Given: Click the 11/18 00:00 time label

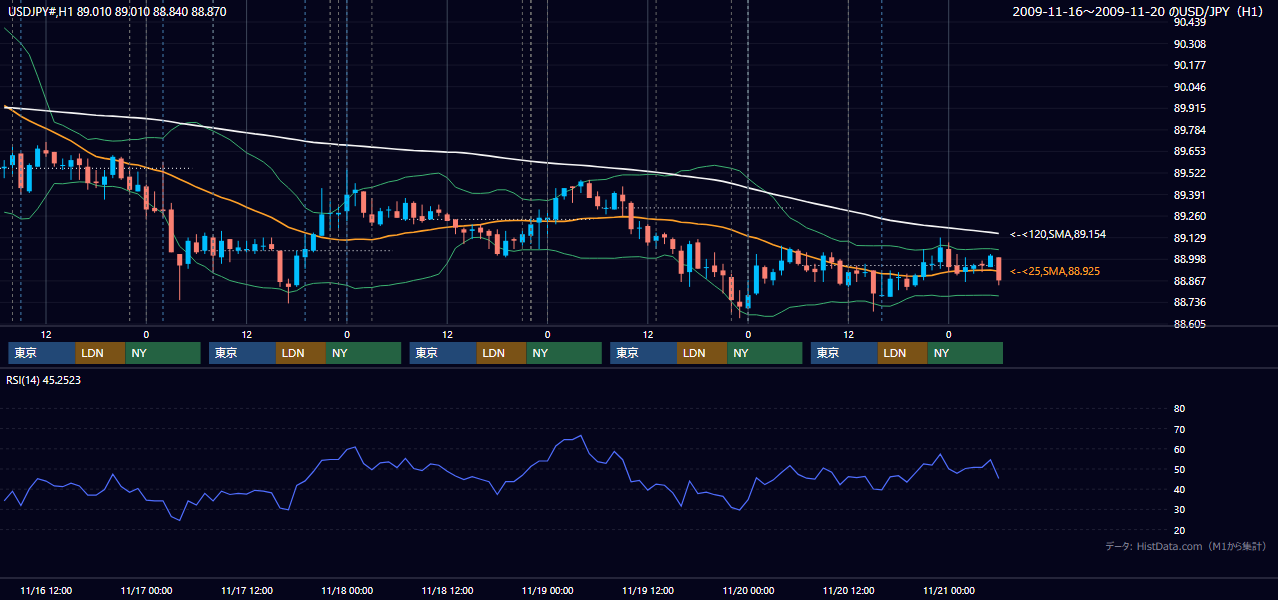Looking at the screenshot, I should 347,590.
